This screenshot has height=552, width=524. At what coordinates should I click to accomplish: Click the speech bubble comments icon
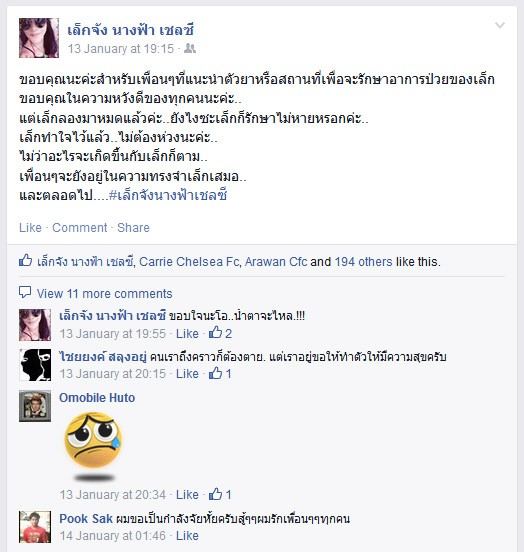[x=25, y=292]
